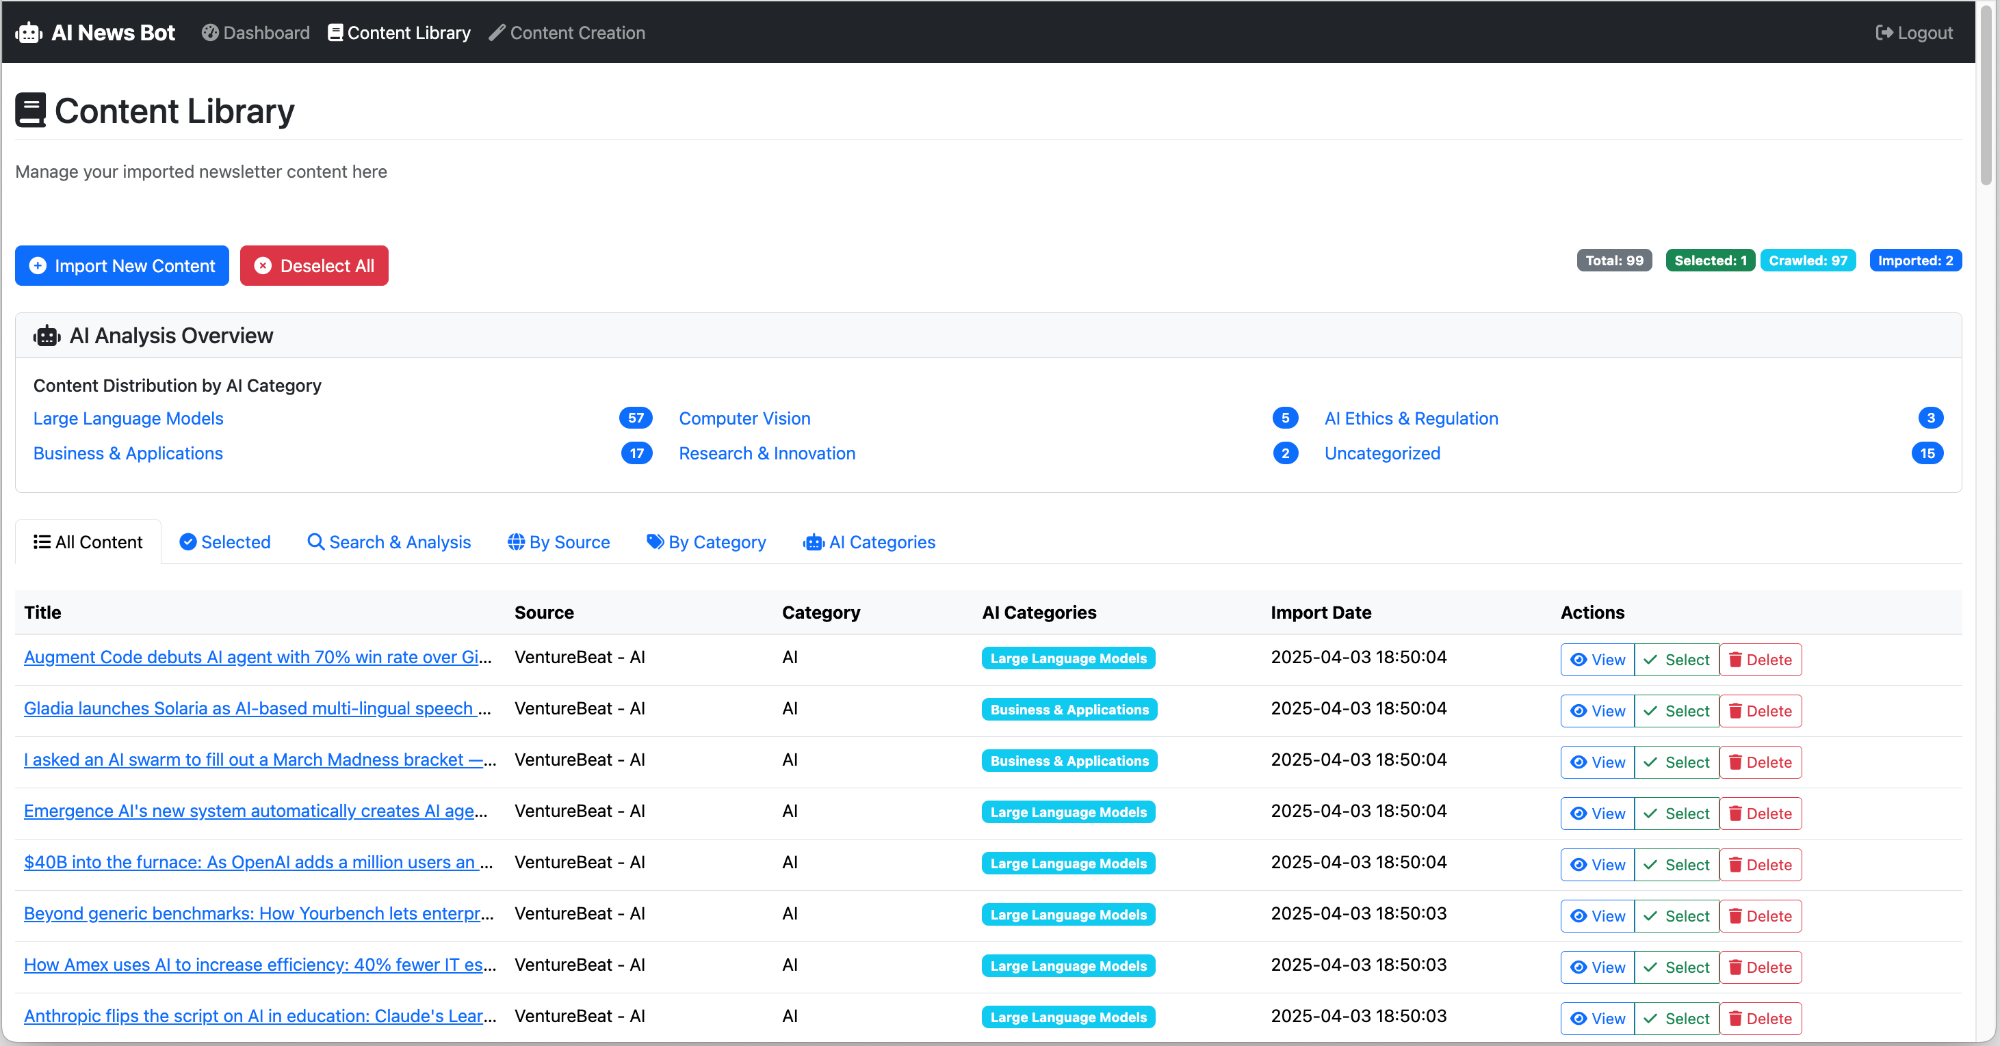This screenshot has width=2000, height=1046.
Task: Toggle Select for March Madness bracket row
Action: click(1677, 762)
